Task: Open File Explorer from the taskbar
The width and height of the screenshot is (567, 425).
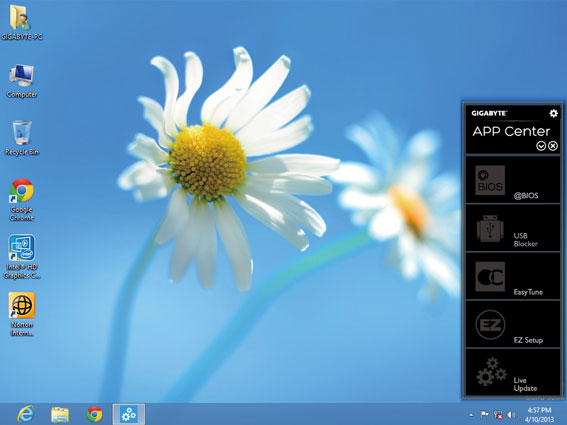Action: pos(60,414)
